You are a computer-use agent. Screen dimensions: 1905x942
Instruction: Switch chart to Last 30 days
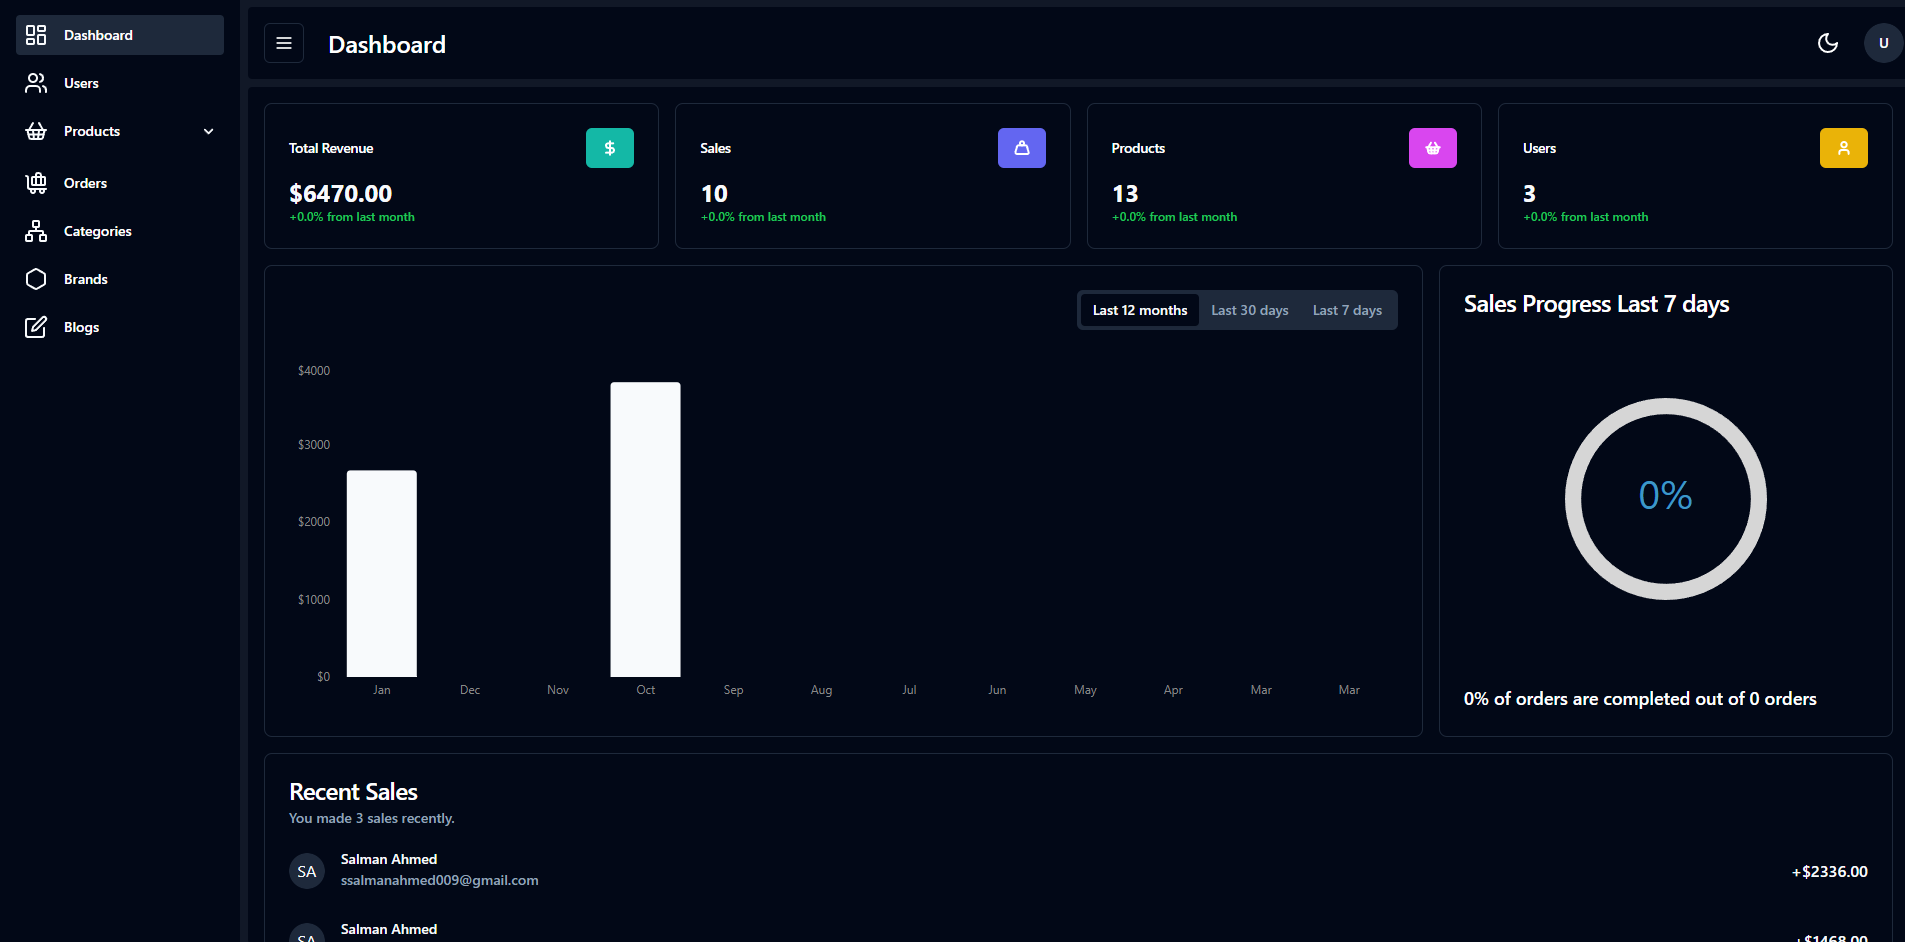(1249, 310)
